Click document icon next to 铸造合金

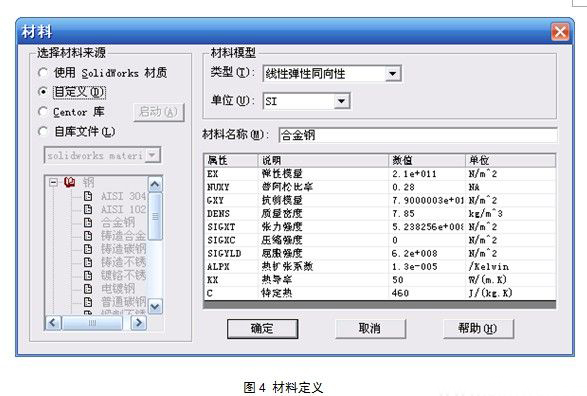88,235
